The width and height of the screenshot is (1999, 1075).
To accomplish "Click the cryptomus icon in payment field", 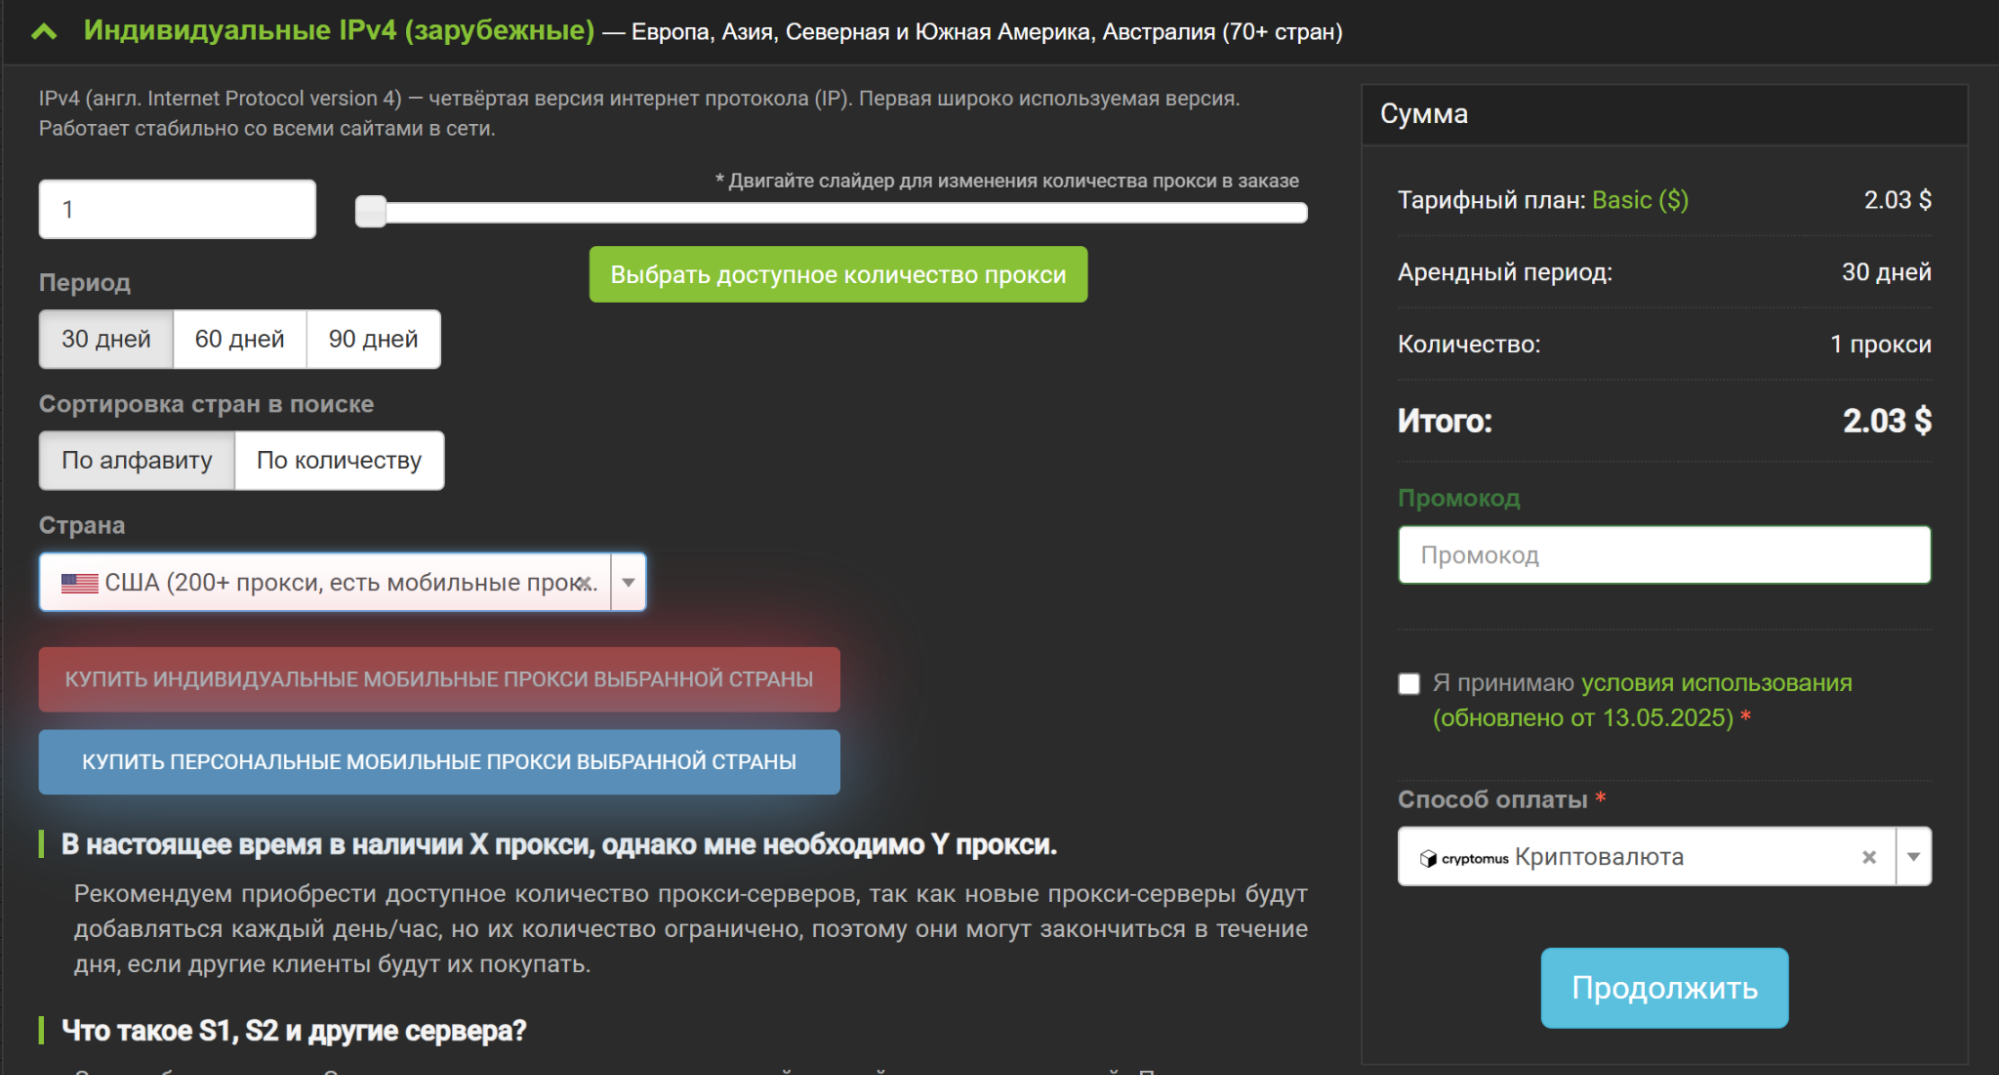I will pos(1428,856).
